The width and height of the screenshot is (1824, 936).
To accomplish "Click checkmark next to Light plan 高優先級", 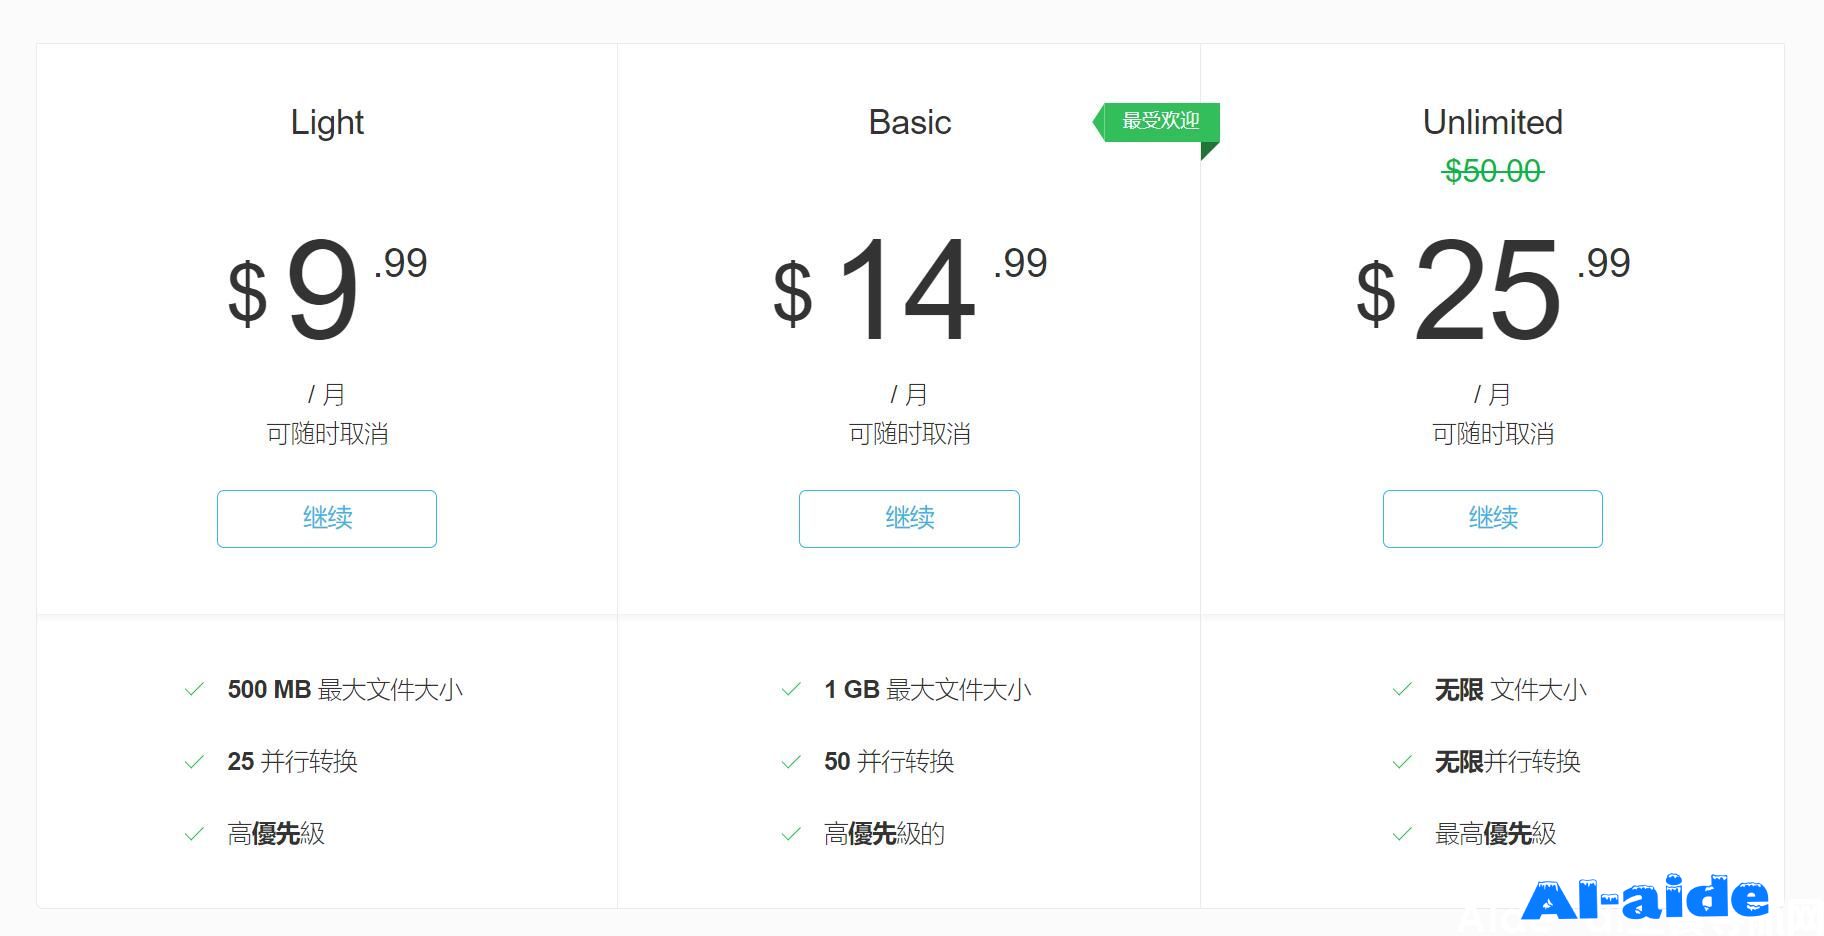I will 194,834.
